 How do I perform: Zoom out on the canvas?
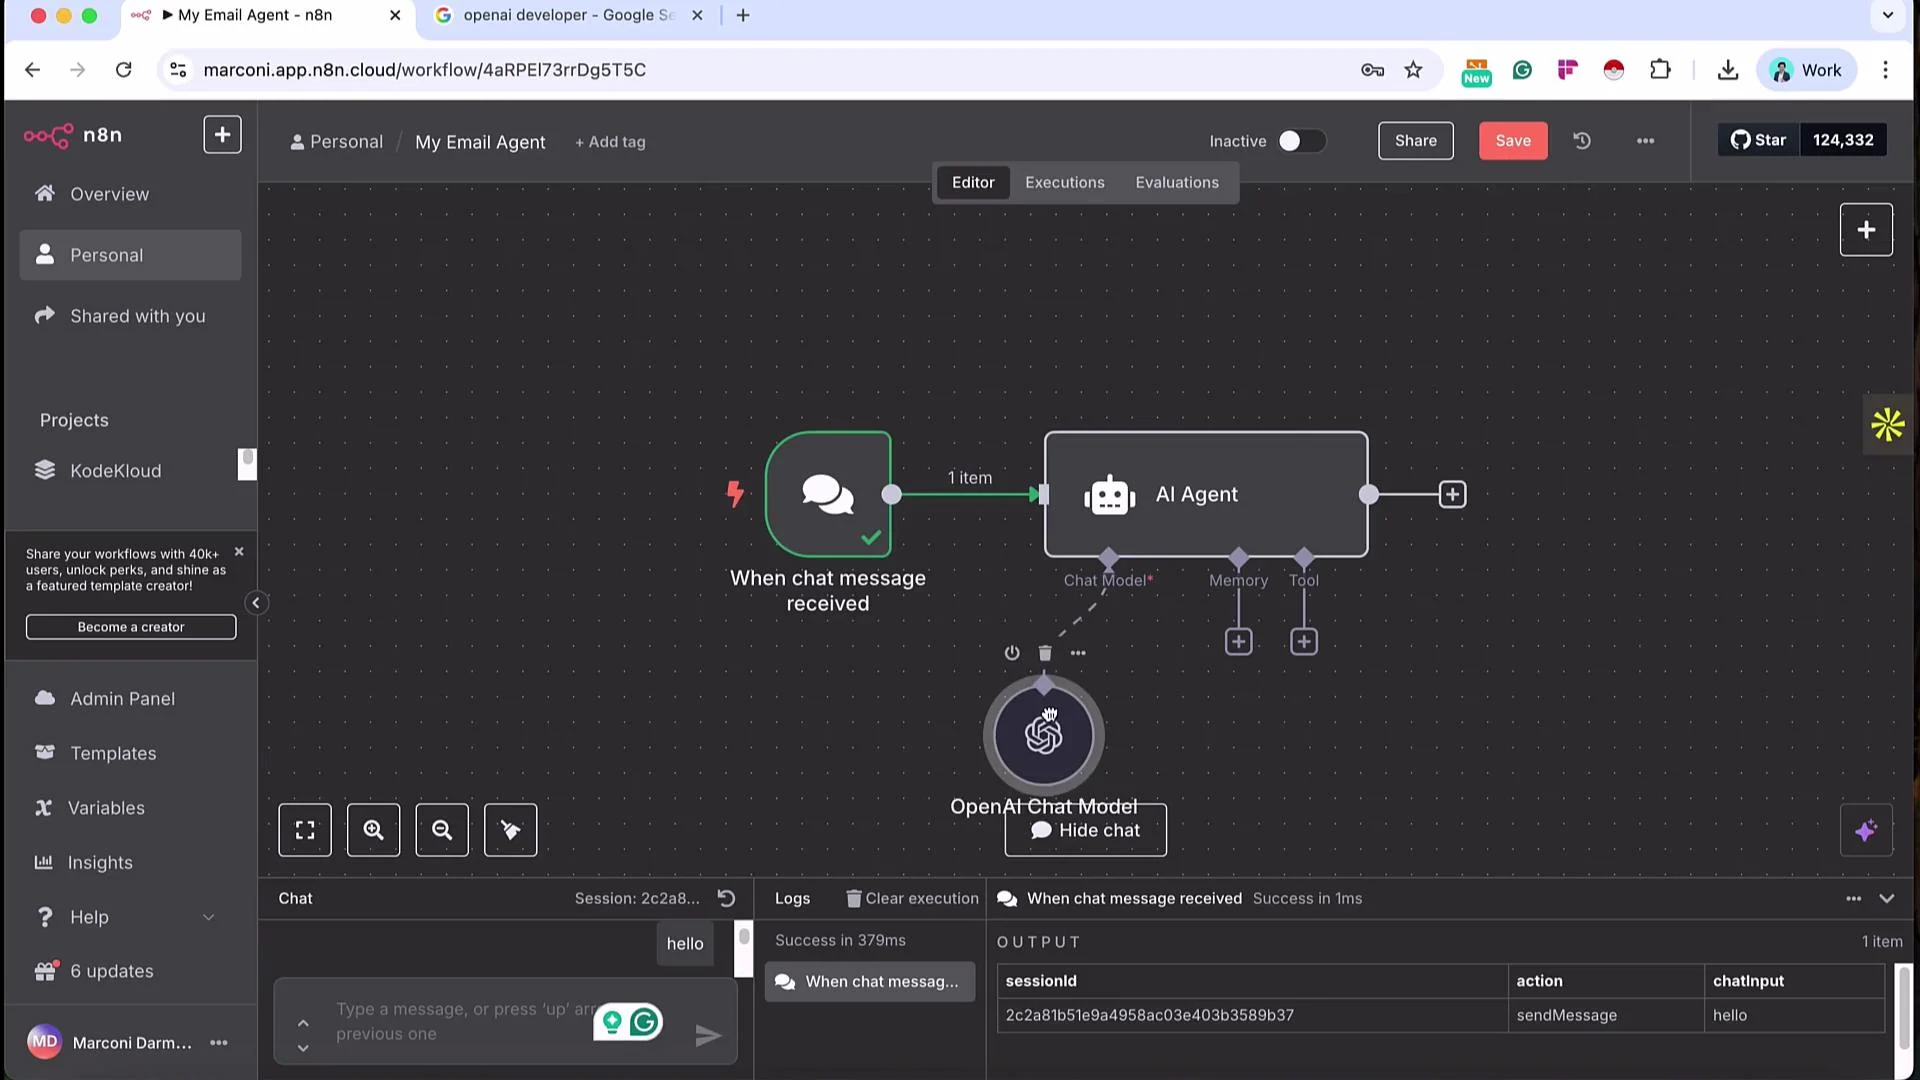click(x=442, y=830)
